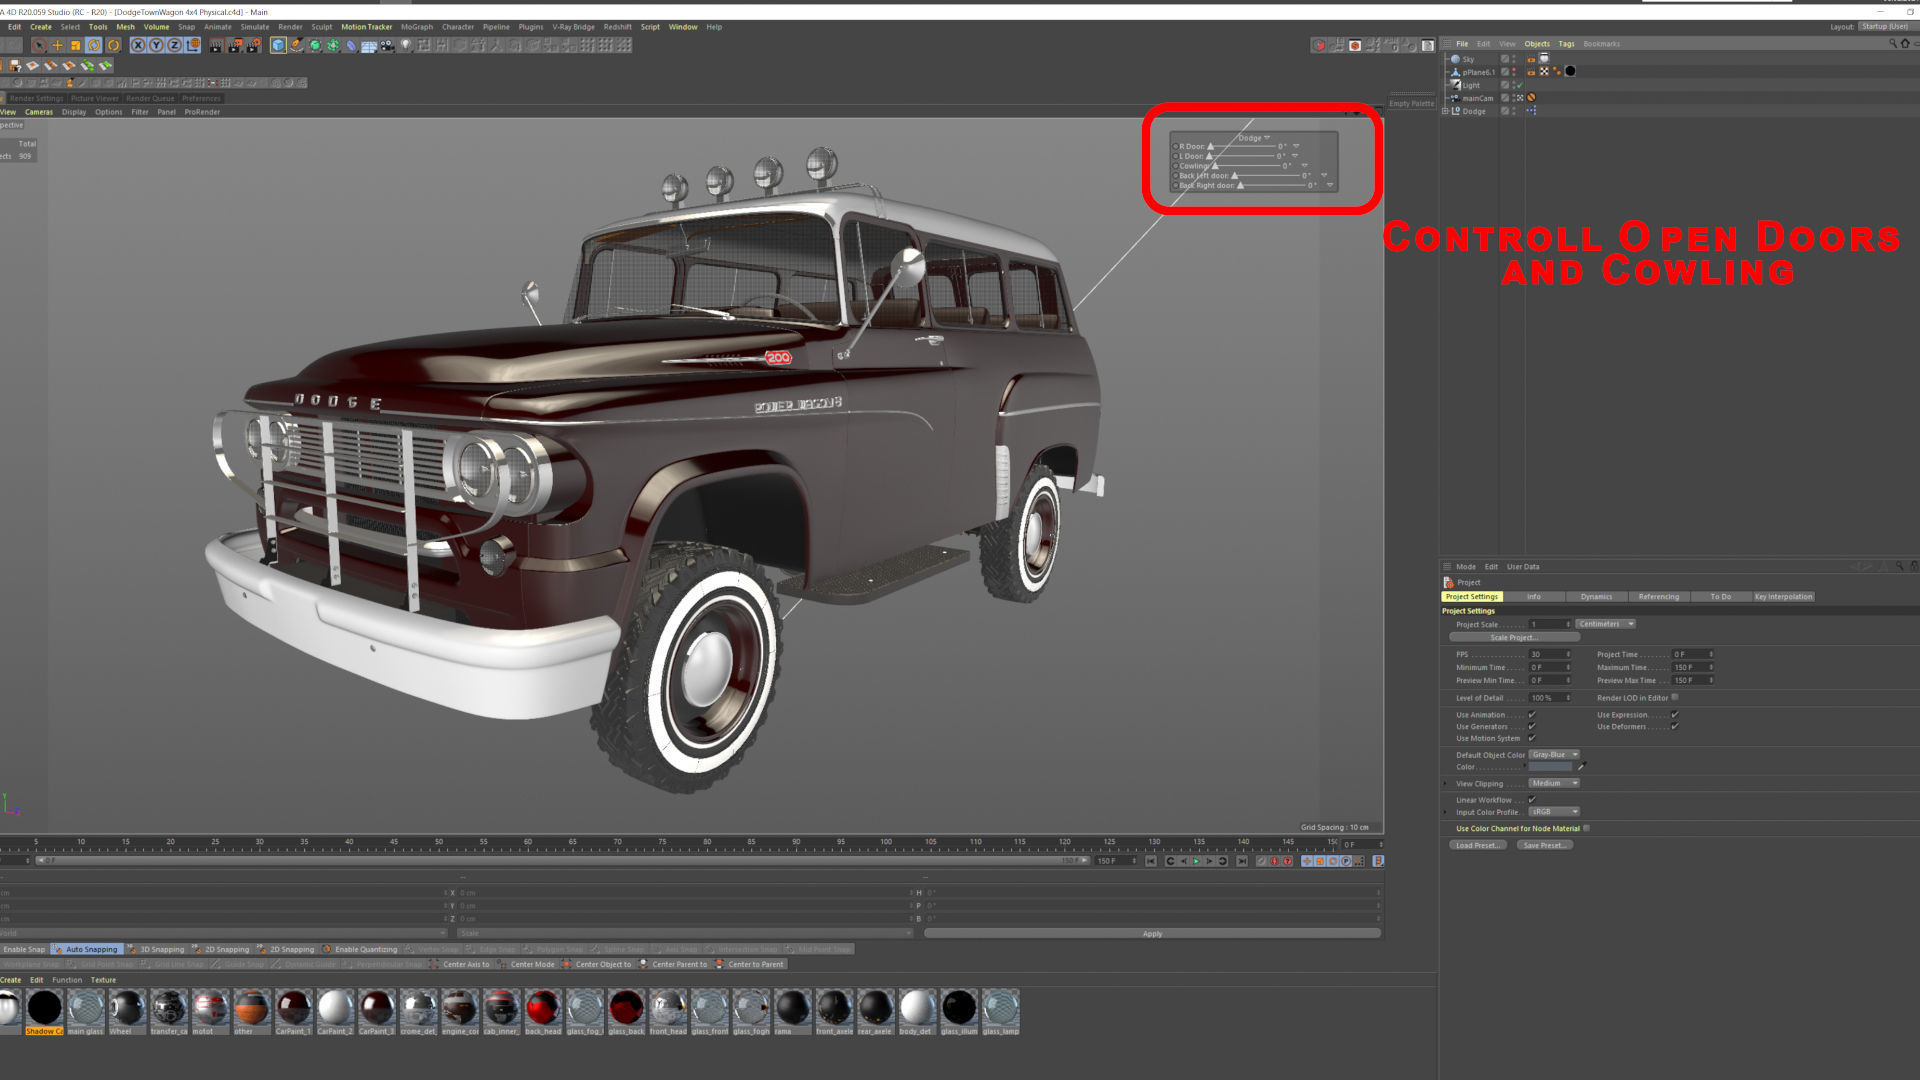The height and width of the screenshot is (1080, 1920).
Task: Click the project Color swatch
Action: (1550, 767)
